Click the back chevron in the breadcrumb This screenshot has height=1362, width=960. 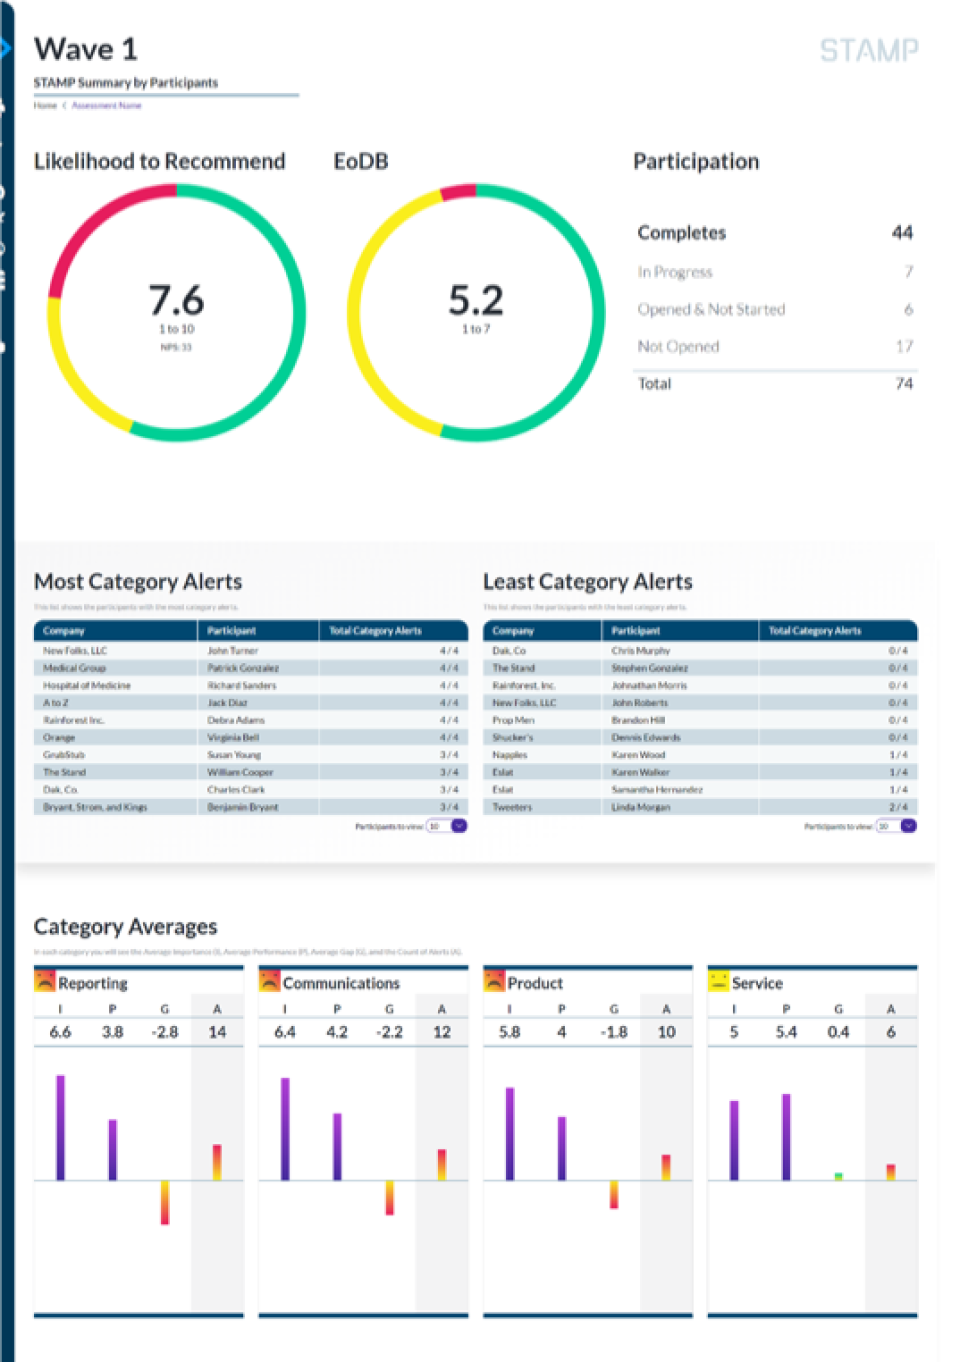click(64, 105)
